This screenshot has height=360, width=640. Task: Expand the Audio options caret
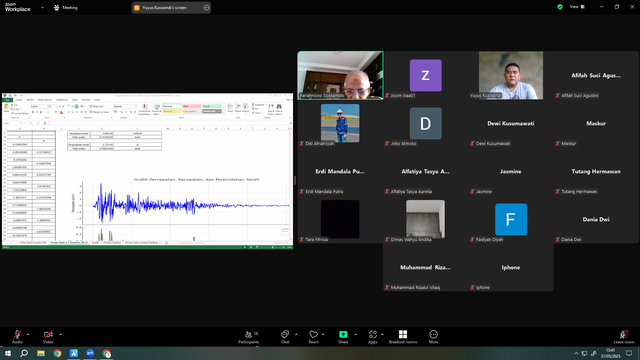(x=28, y=334)
